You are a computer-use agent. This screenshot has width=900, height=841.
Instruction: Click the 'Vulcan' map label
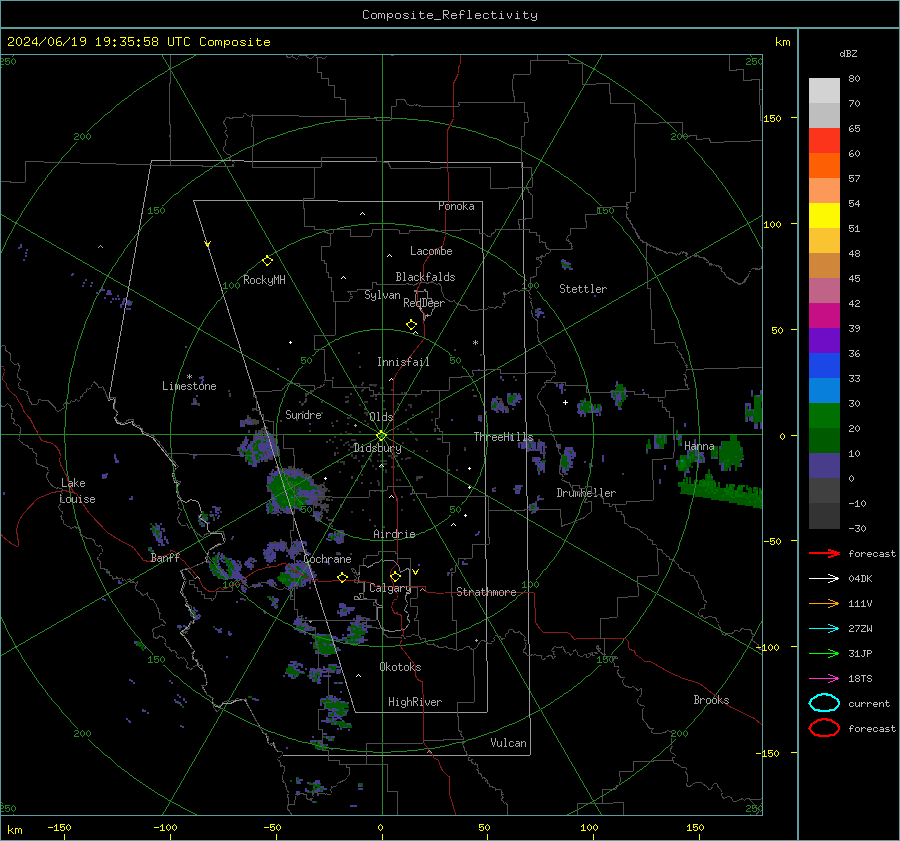pyautogui.click(x=508, y=743)
